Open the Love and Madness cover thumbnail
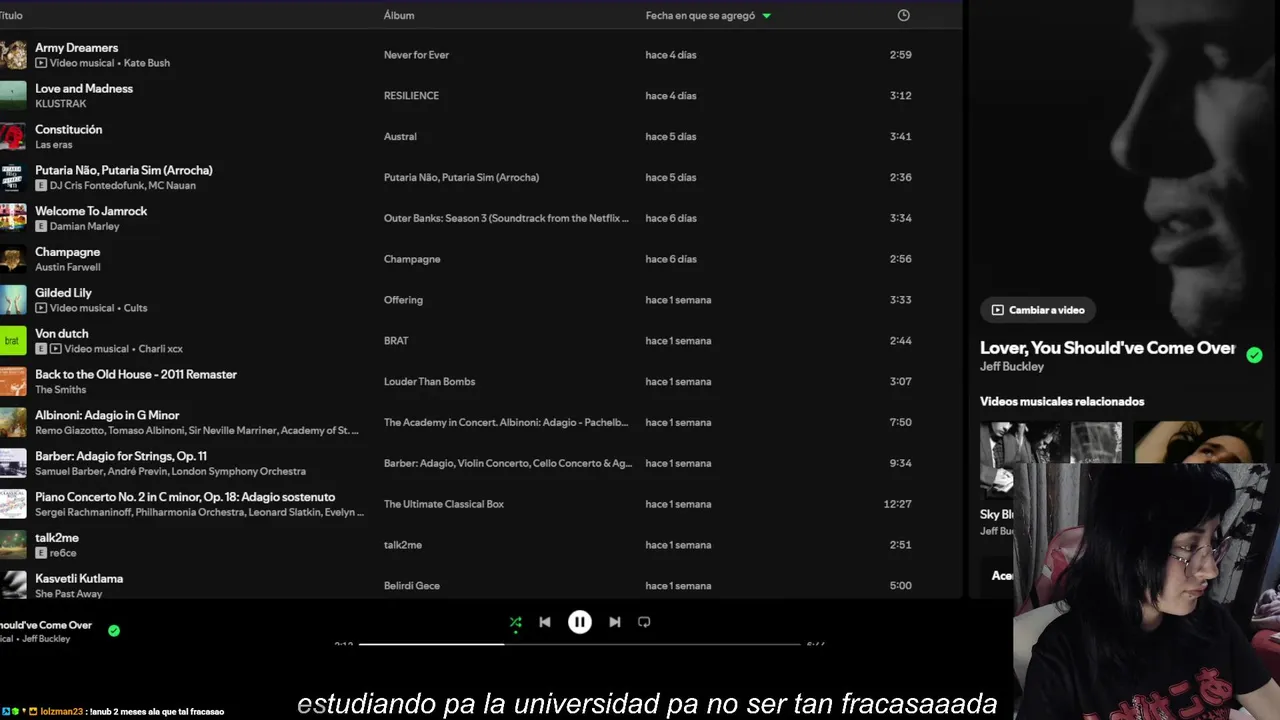The image size is (1280, 720). tap(13, 96)
